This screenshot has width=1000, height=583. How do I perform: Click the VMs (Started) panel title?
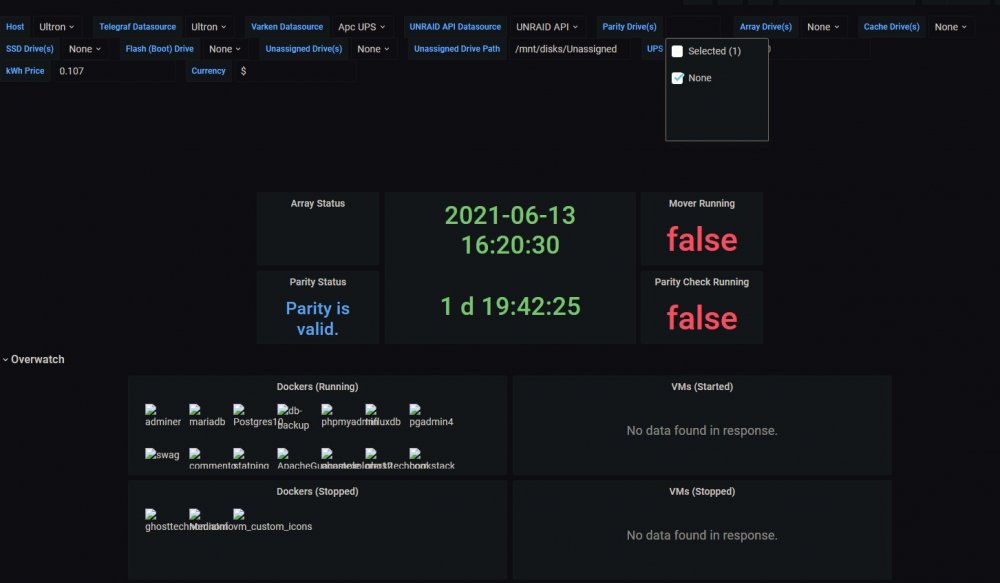[702, 387]
